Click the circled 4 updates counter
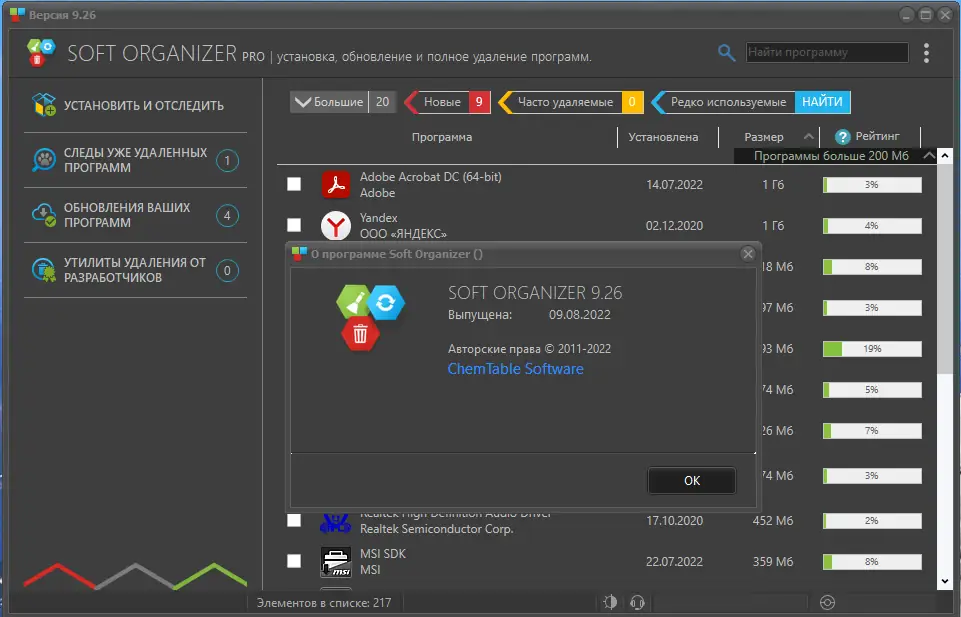 (227, 216)
